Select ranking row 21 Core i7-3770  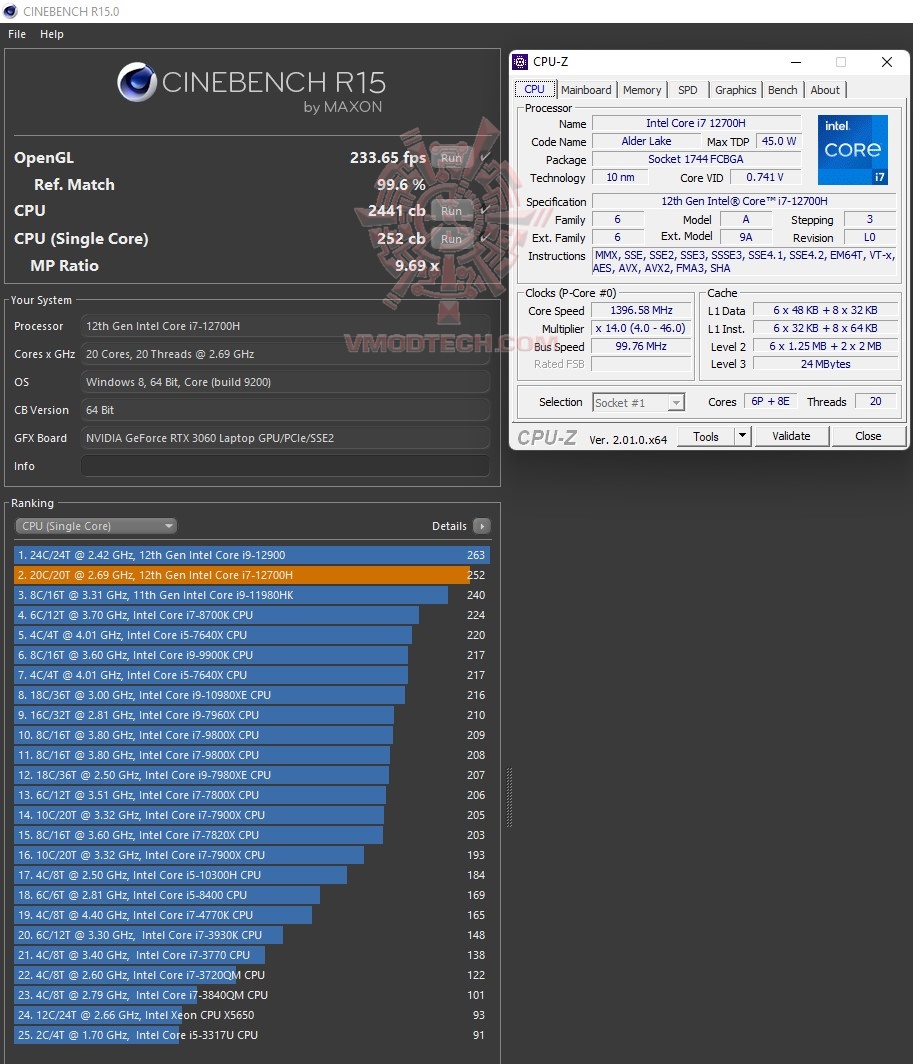tap(252, 955)
